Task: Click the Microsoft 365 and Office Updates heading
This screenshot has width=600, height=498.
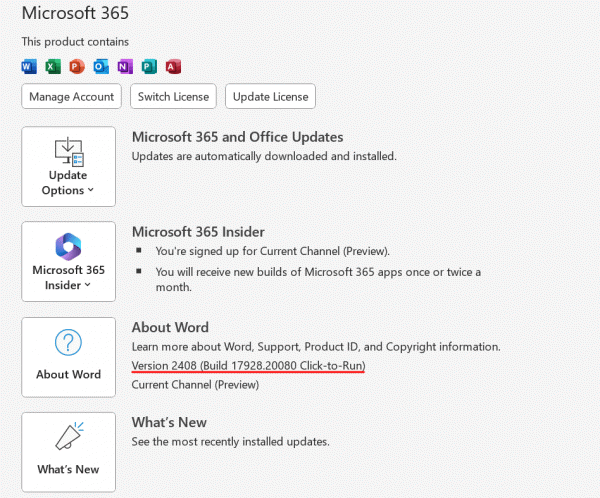Action: (237, 137)
